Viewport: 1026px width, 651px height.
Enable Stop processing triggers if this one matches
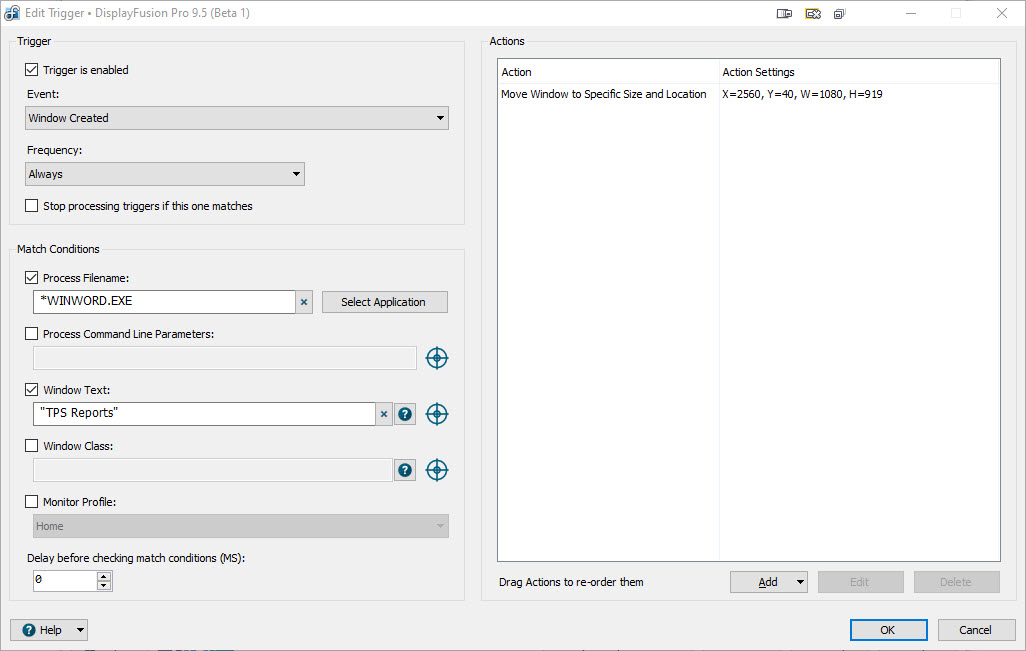tap(31, 206)
